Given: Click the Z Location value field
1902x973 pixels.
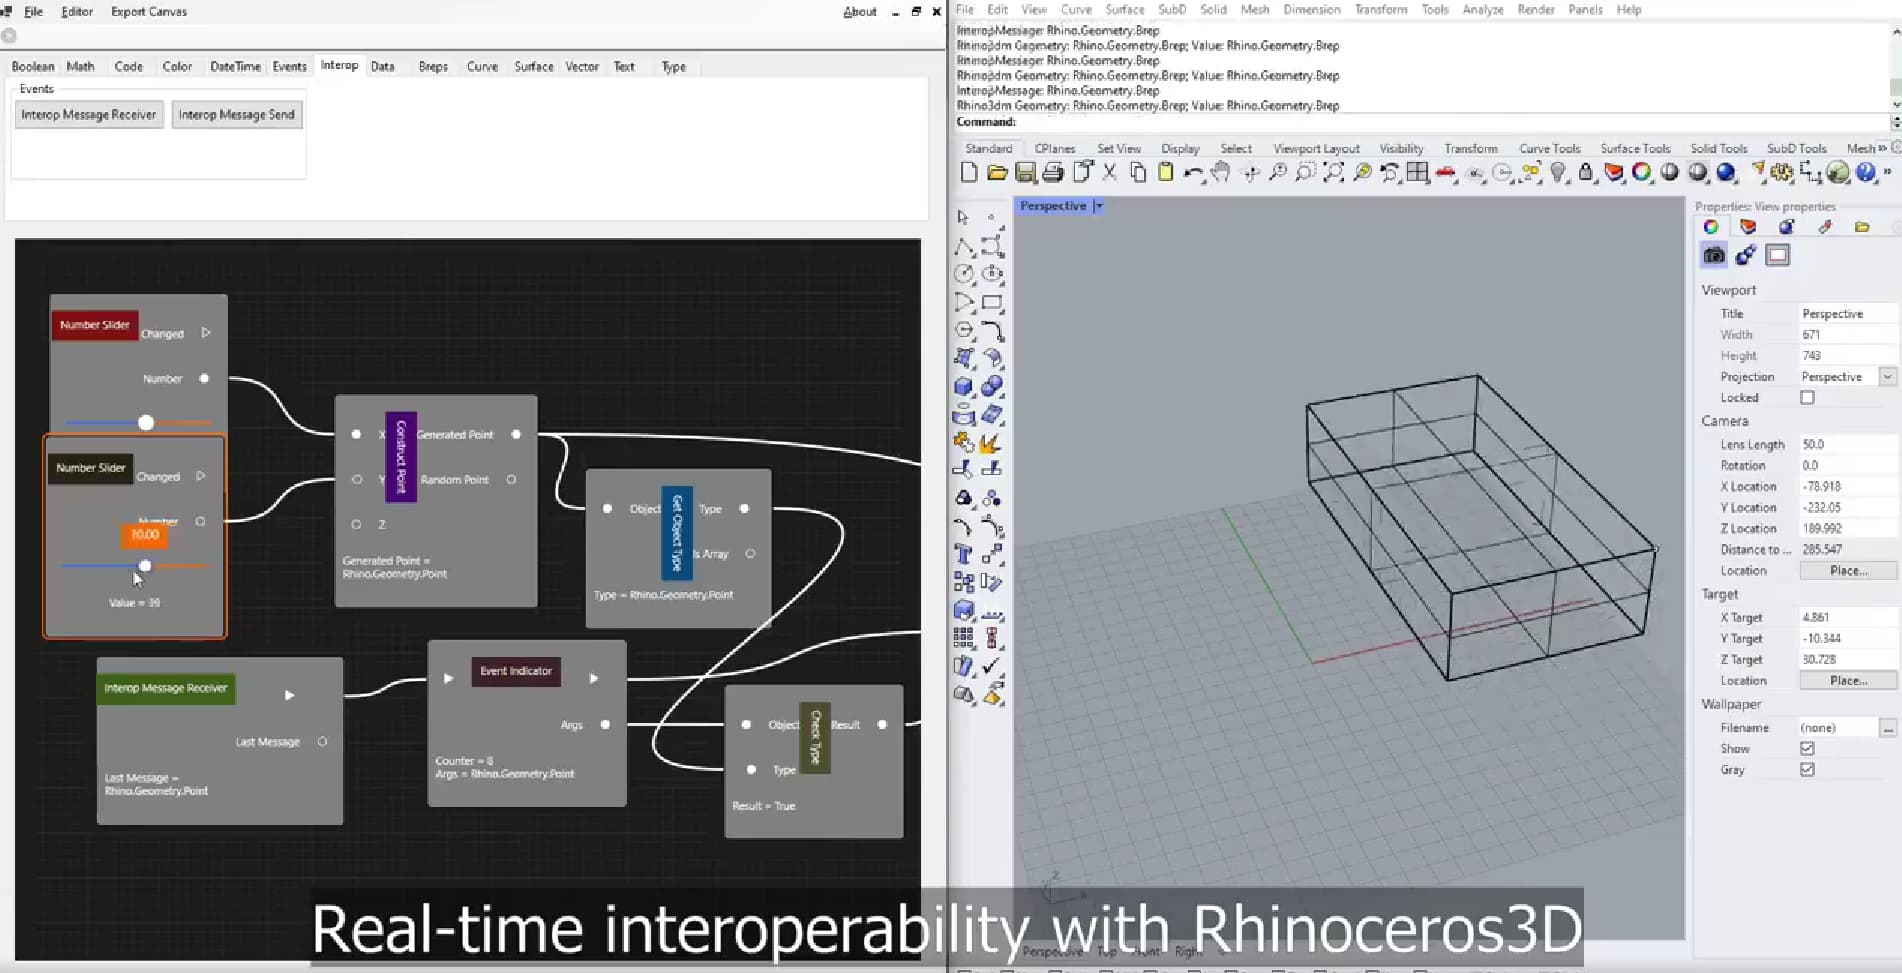Looking at the screenshot, I should tap(1848, 529).
